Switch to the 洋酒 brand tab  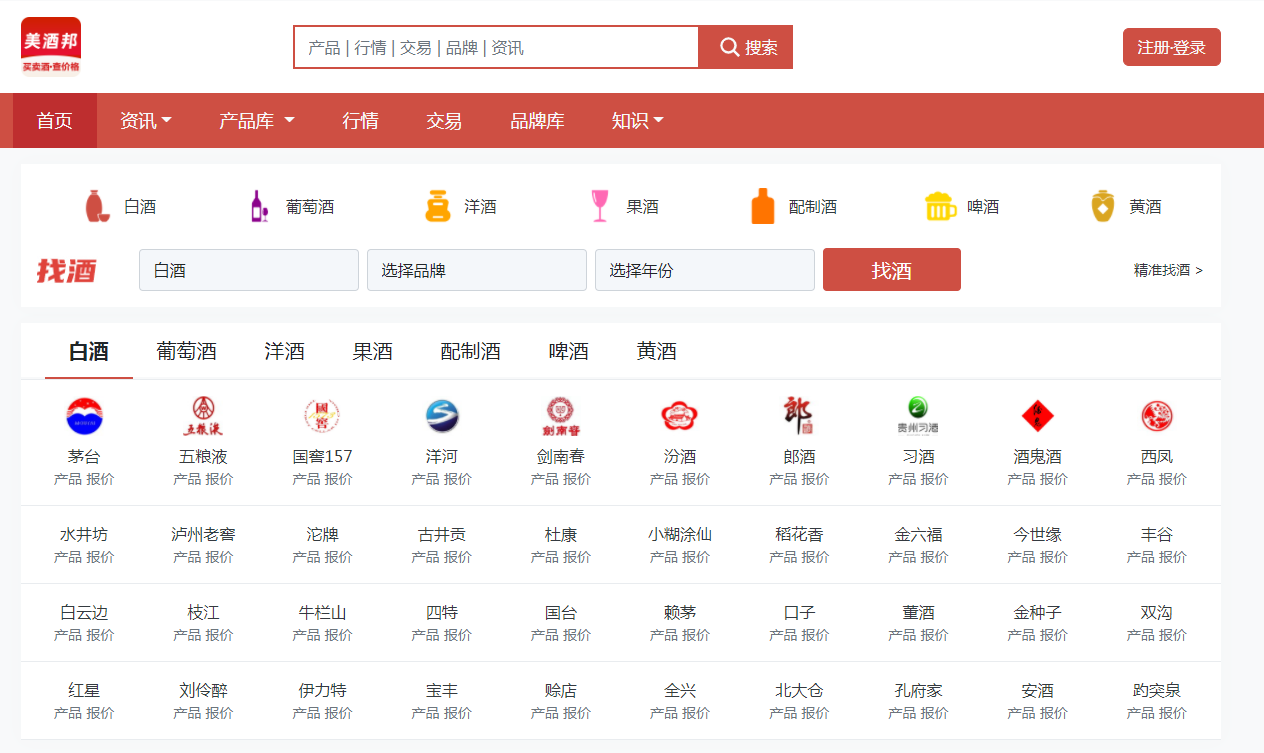pyautogui.click(x=285, y=351)
